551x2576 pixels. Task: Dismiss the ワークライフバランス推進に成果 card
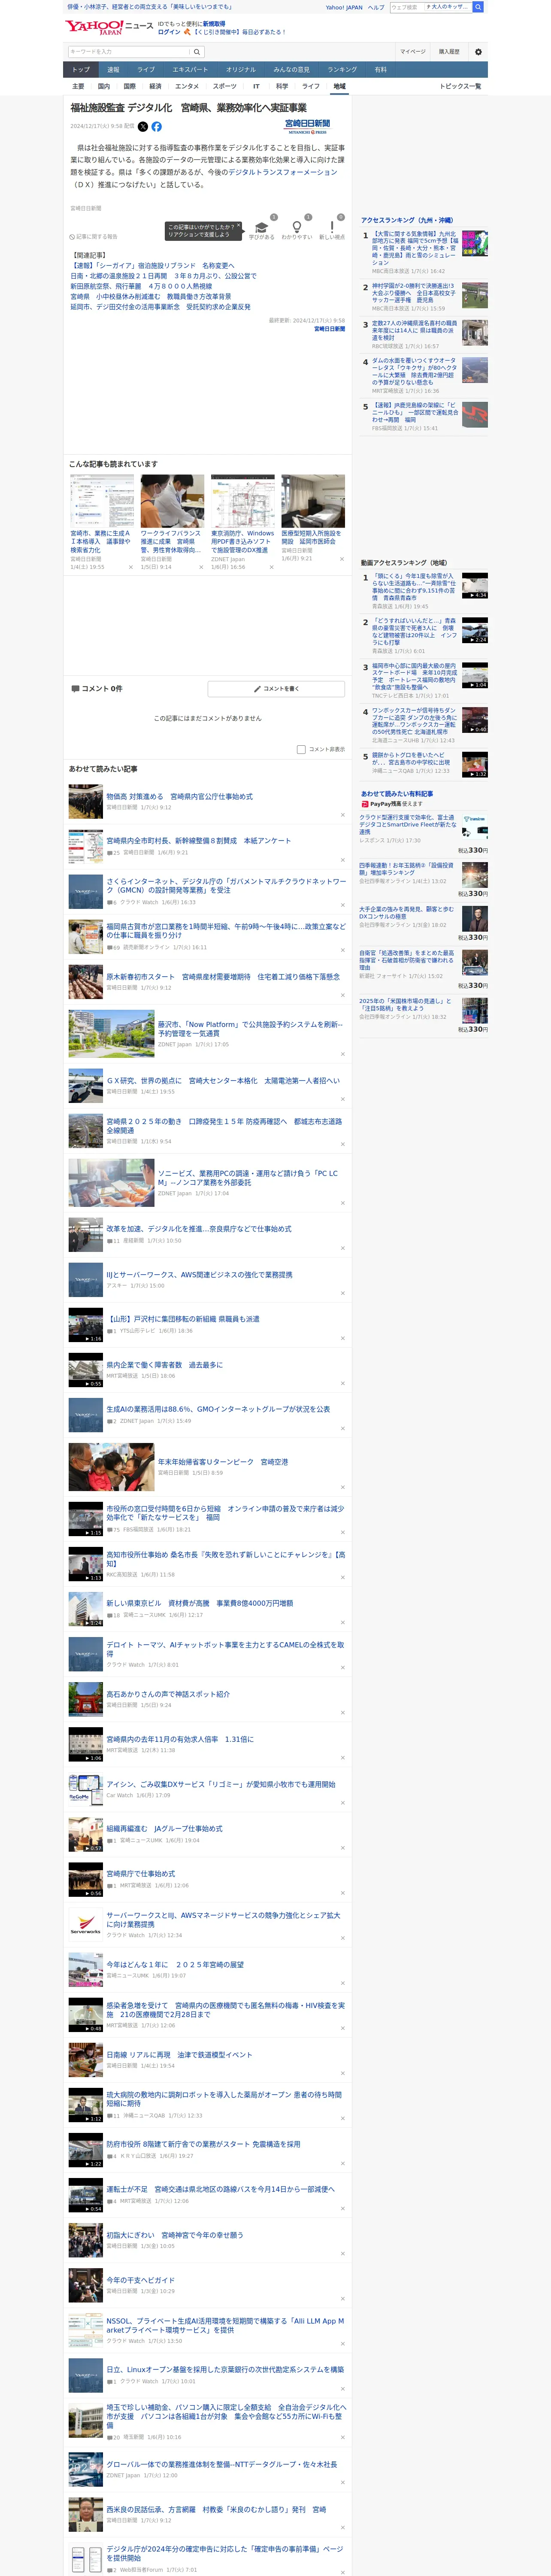coord(200,567)
